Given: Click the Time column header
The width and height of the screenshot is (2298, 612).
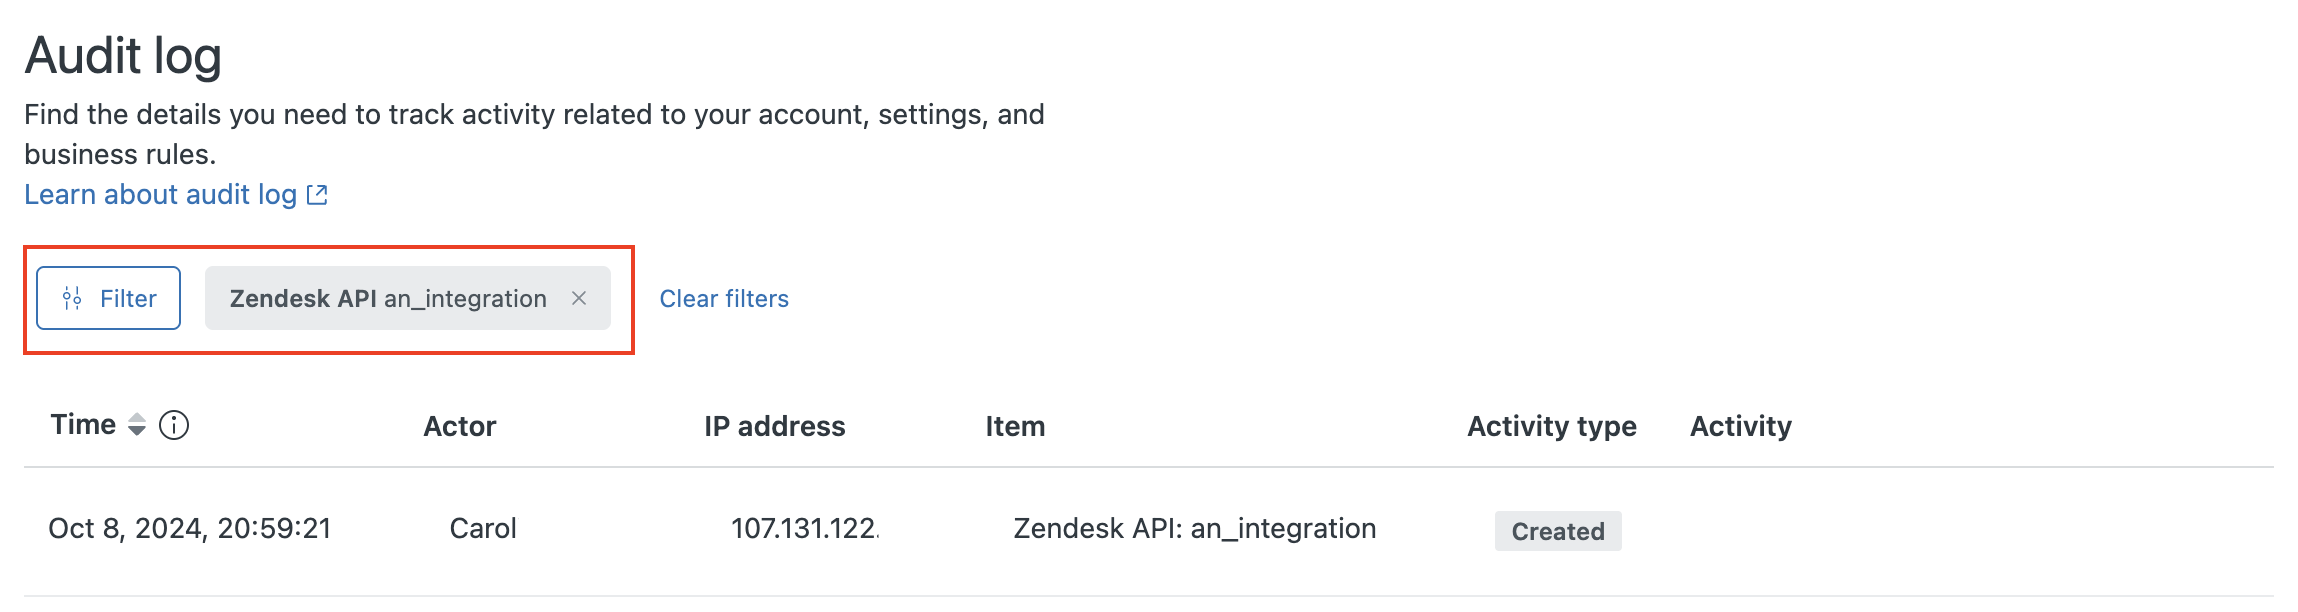Looking at the screenshot, I should click(83, 425).
